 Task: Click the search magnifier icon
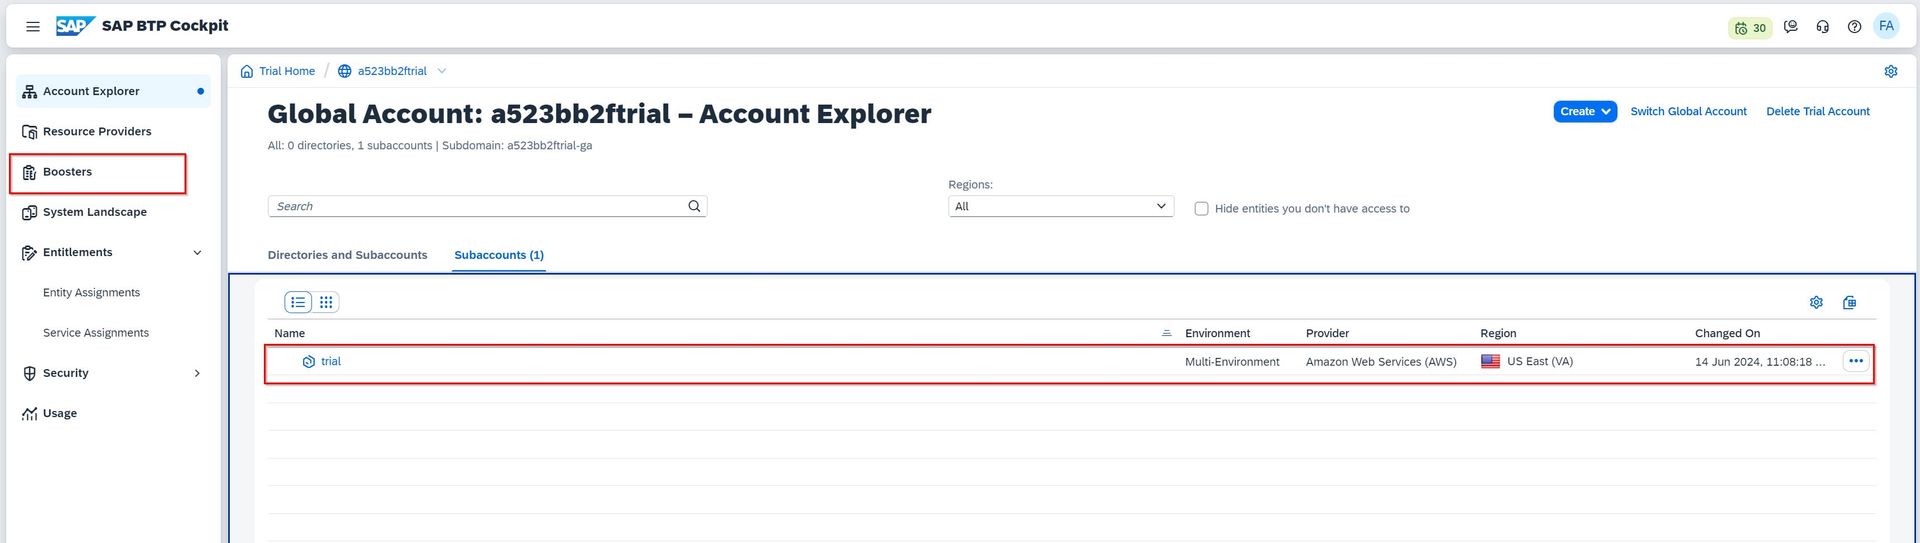(694, 206)
